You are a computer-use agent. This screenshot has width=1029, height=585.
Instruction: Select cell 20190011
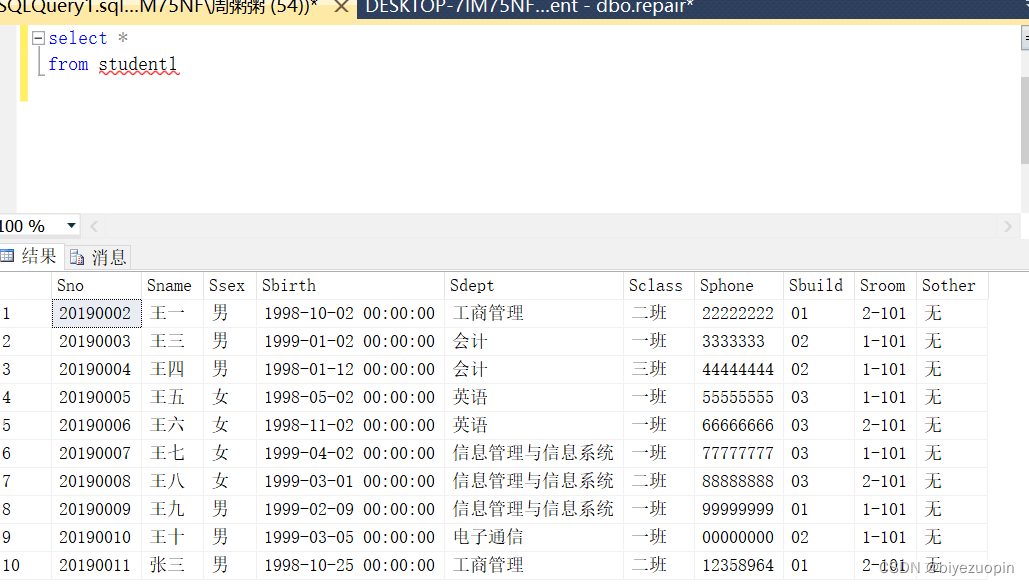click(x=96, y=565)
